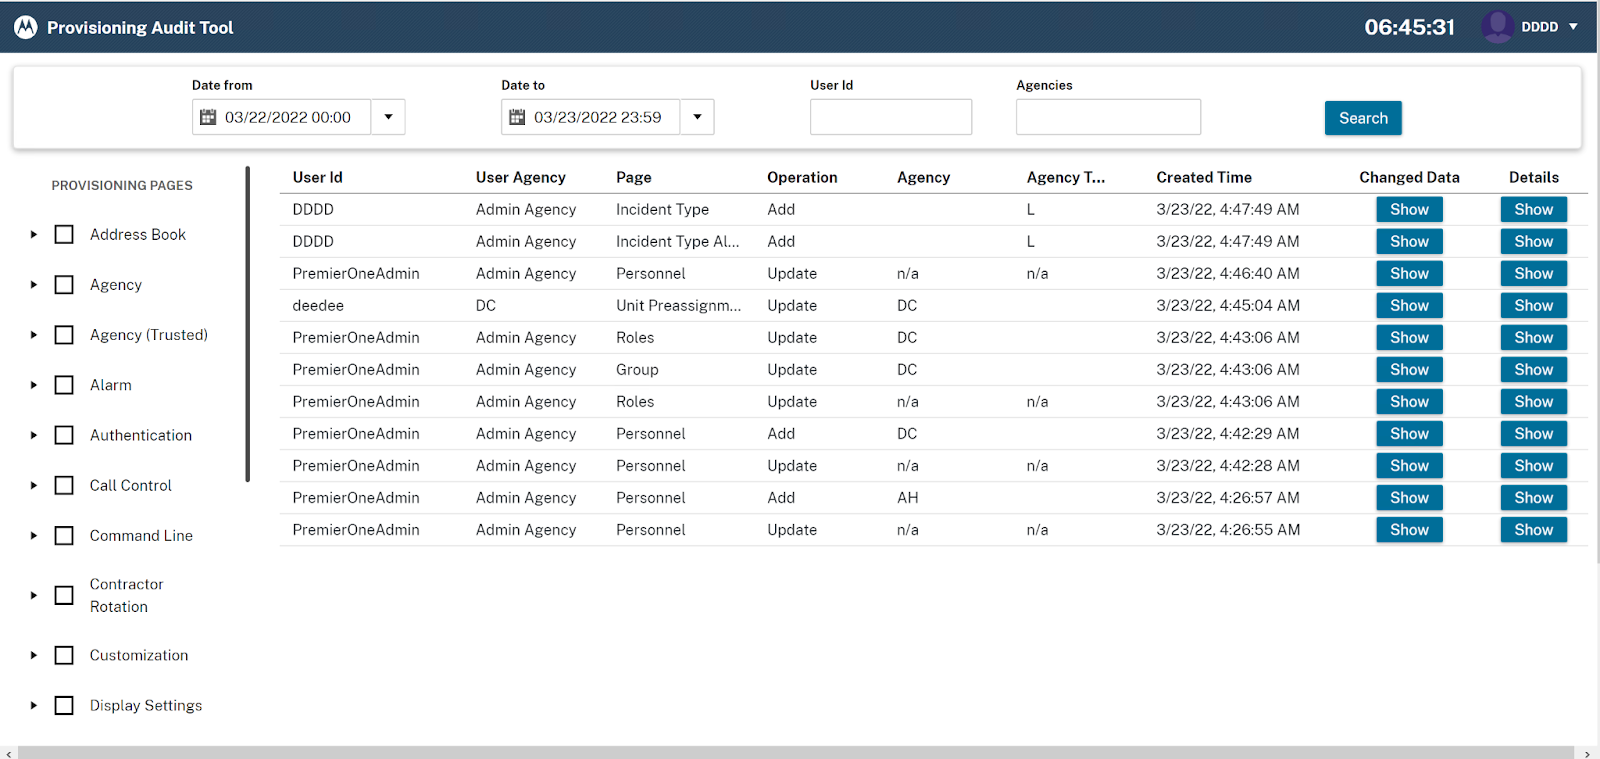Viewport: 1600px width, 759px height.
Task: Click the Operation column header
Action: (x=802, y=177)
